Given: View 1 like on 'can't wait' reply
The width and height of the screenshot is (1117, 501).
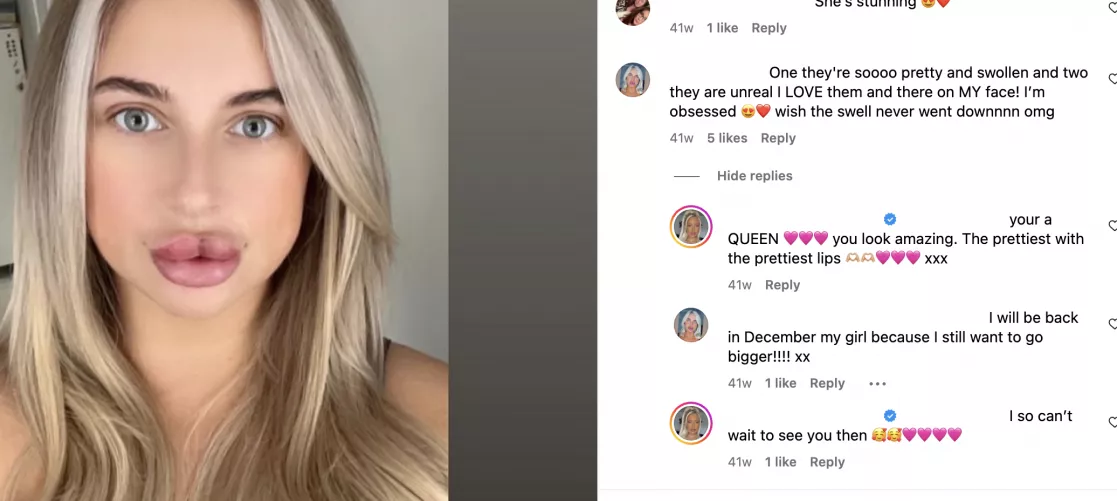Looking at the screenshot, I should click(x=781, y=462).
